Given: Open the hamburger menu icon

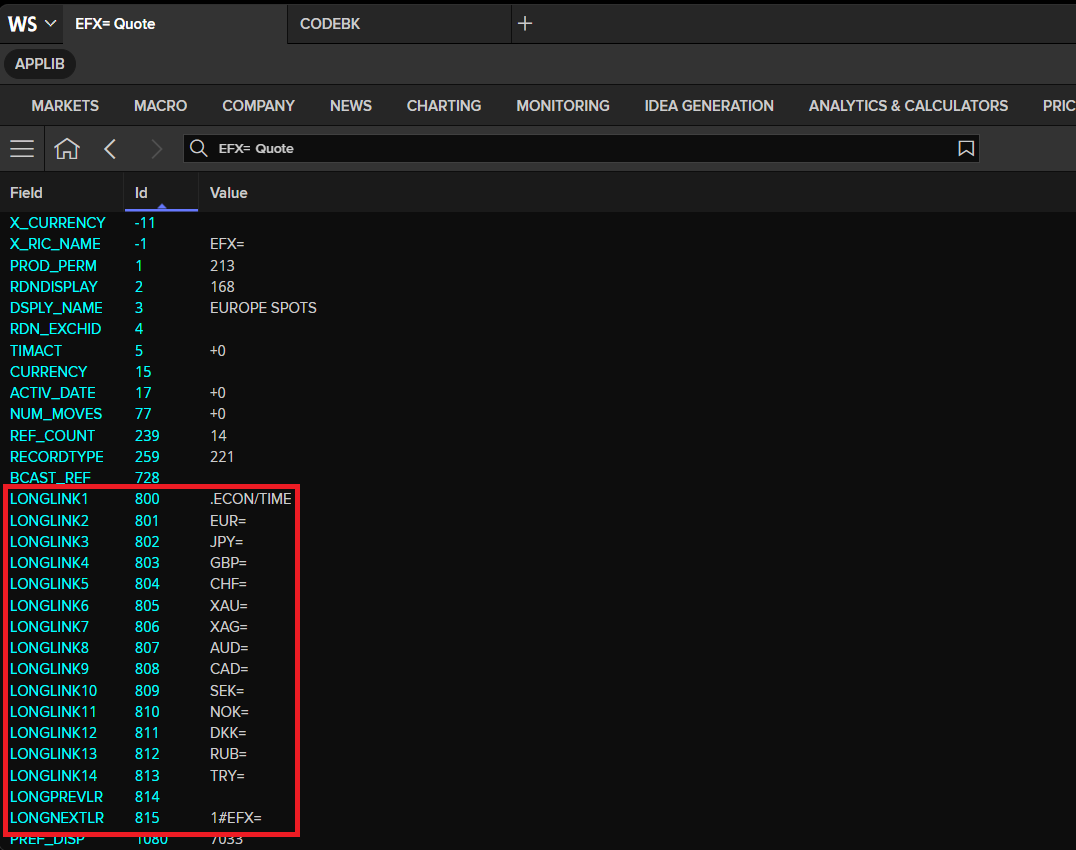Looking at the screenshot, I should (22, 148).
